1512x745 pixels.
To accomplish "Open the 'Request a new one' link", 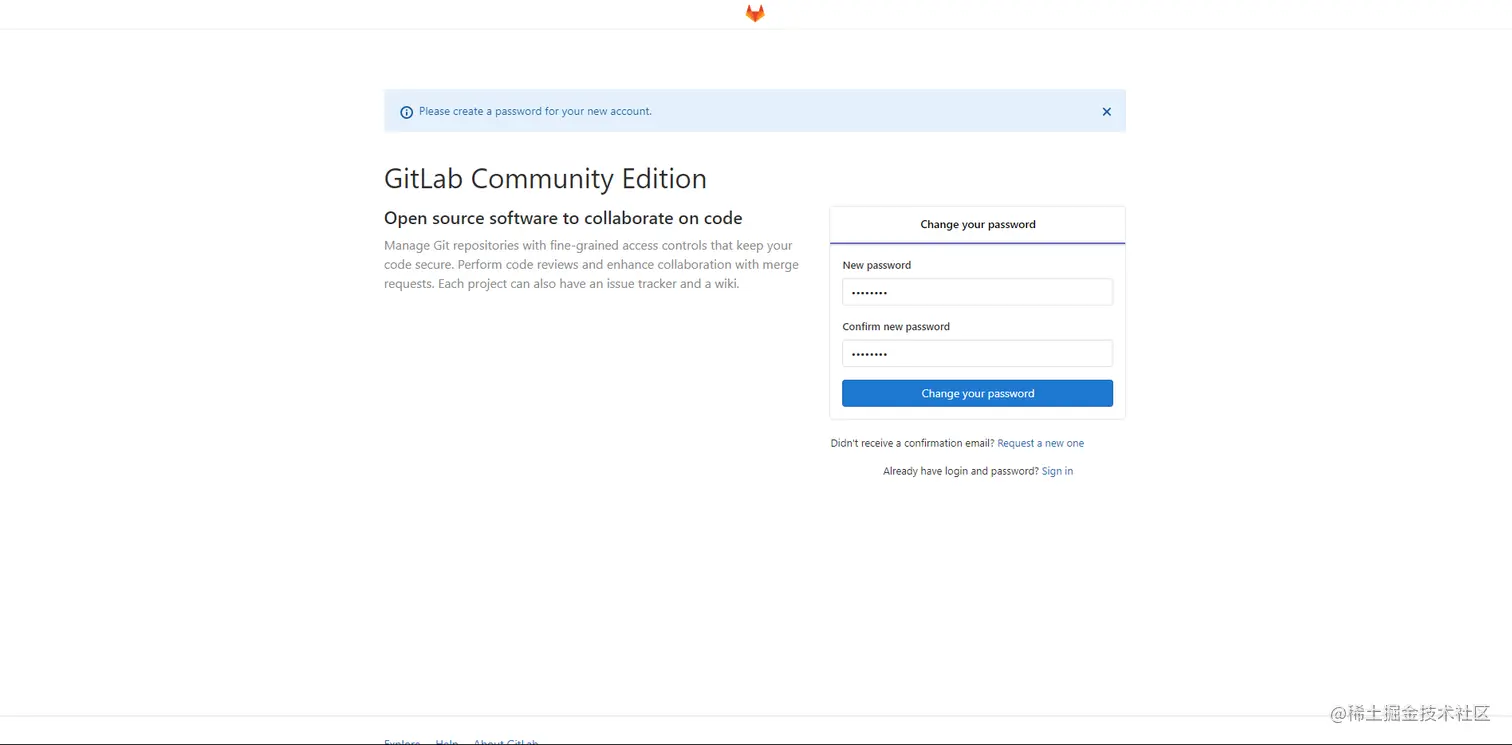I will (x=1040, y=443).
